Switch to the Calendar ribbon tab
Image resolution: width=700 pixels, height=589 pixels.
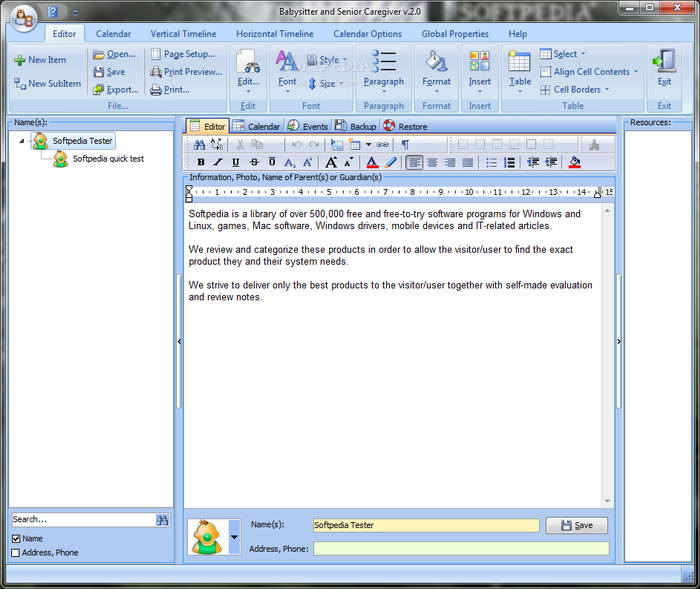tap(113, 34)
